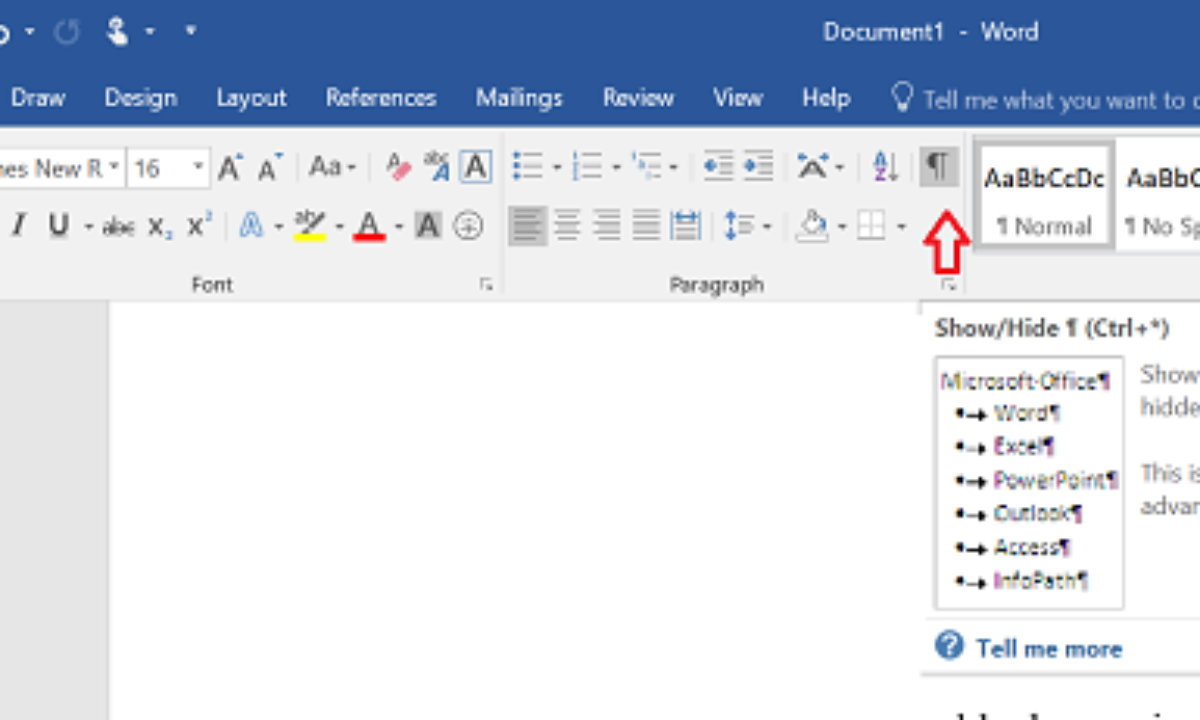Toggle Superscript formatting
1200x720 pixels.
click(199, 227)
